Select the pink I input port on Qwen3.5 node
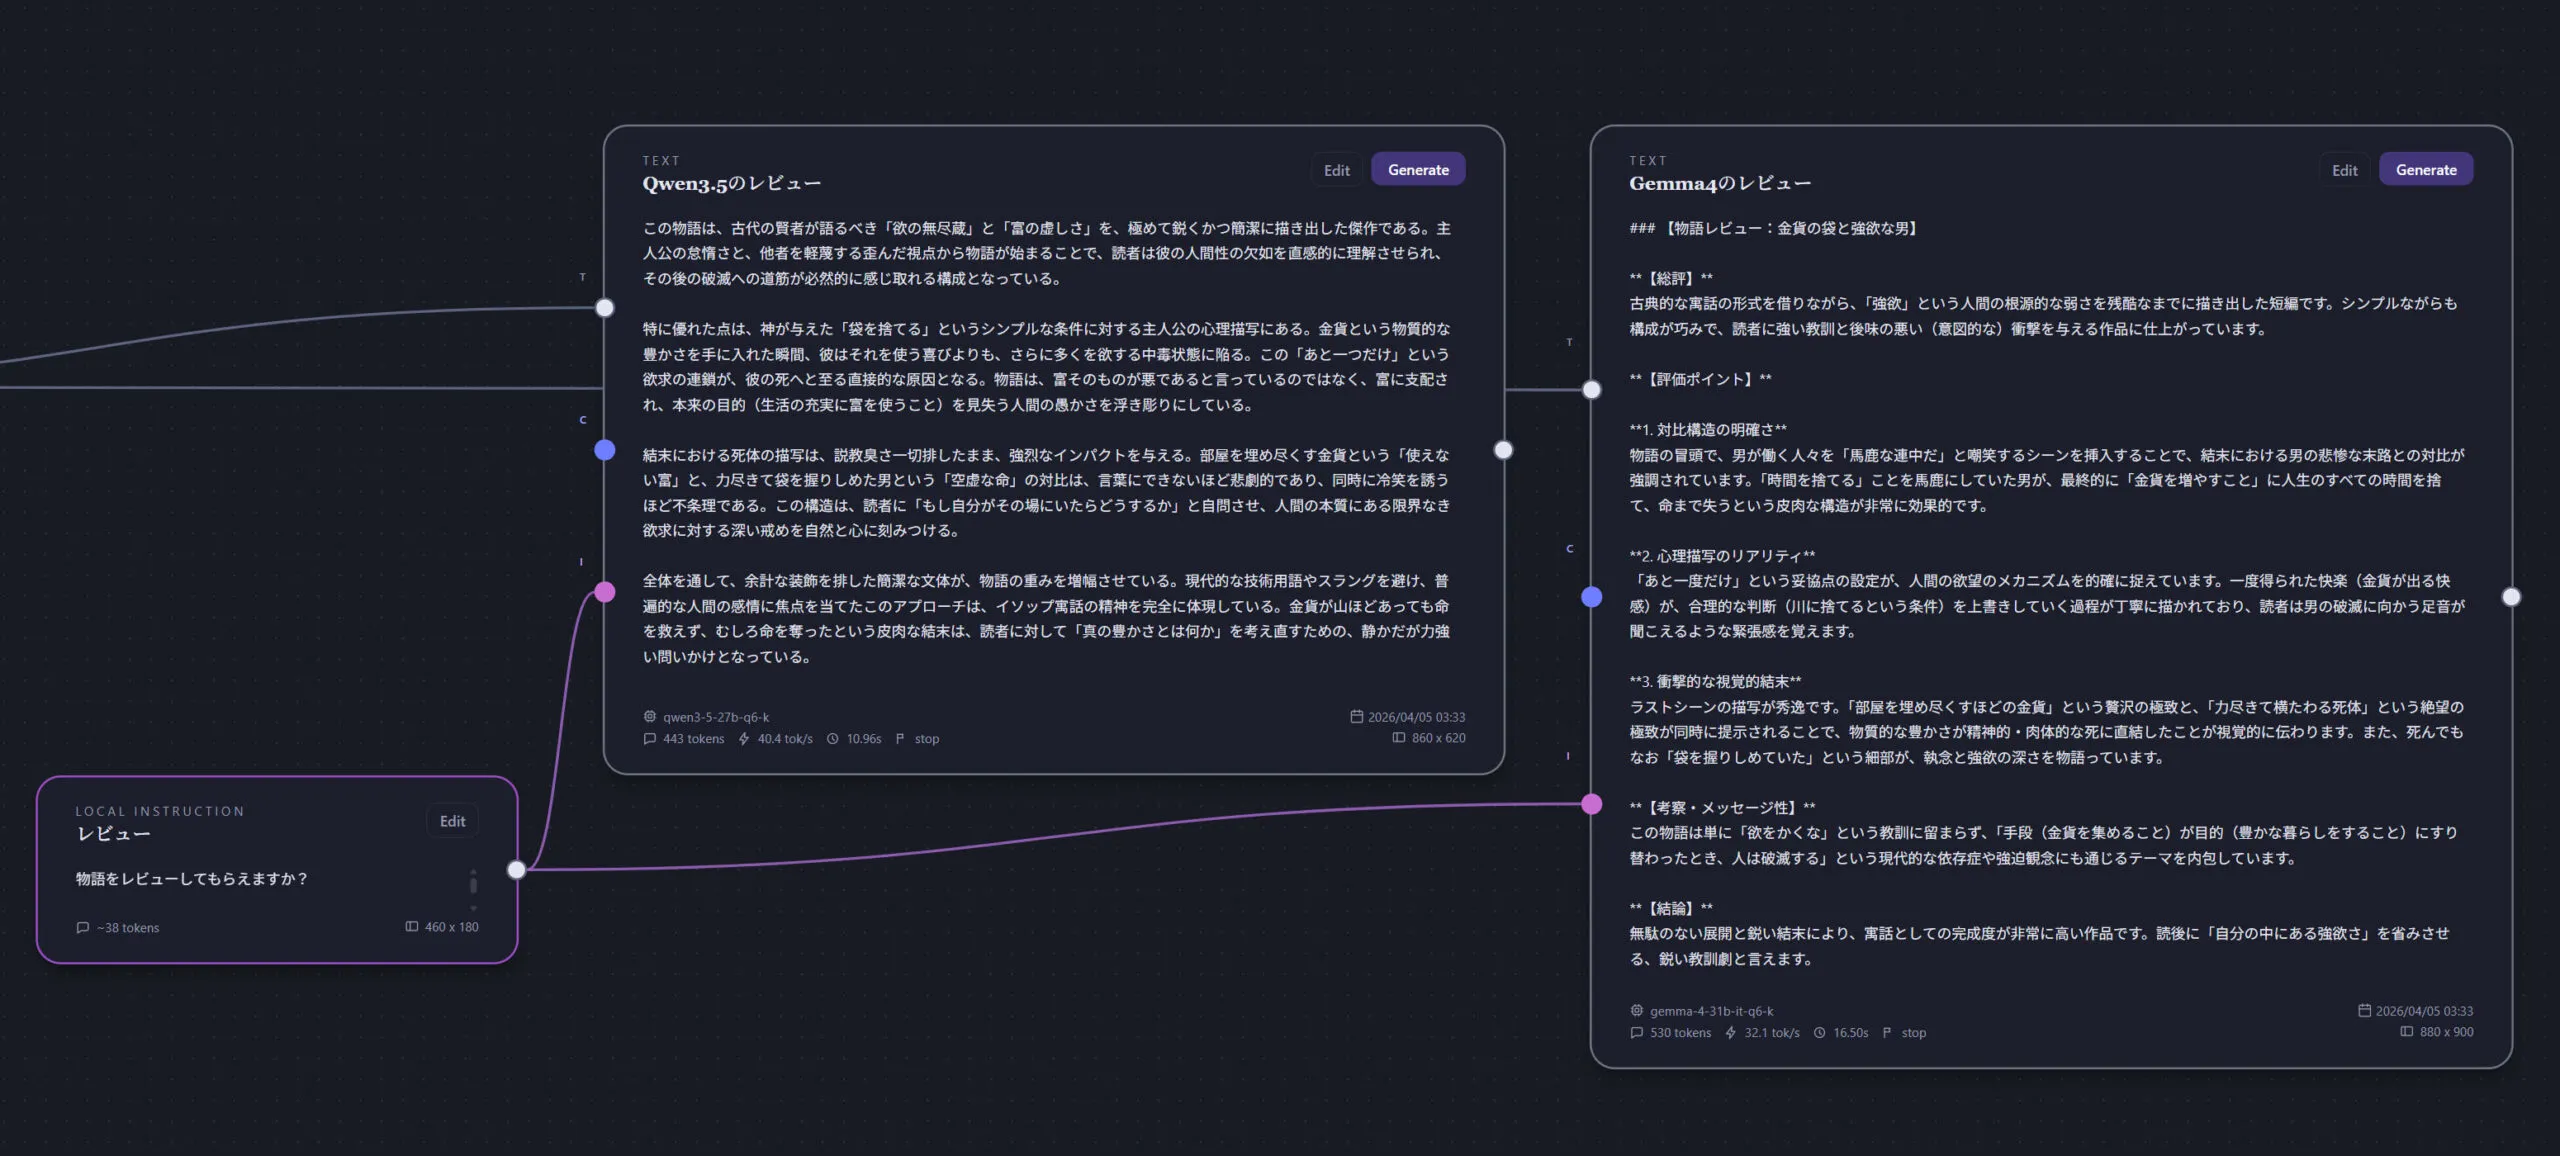Viewport: 2560px width, 1156px height. coord(605,592)
